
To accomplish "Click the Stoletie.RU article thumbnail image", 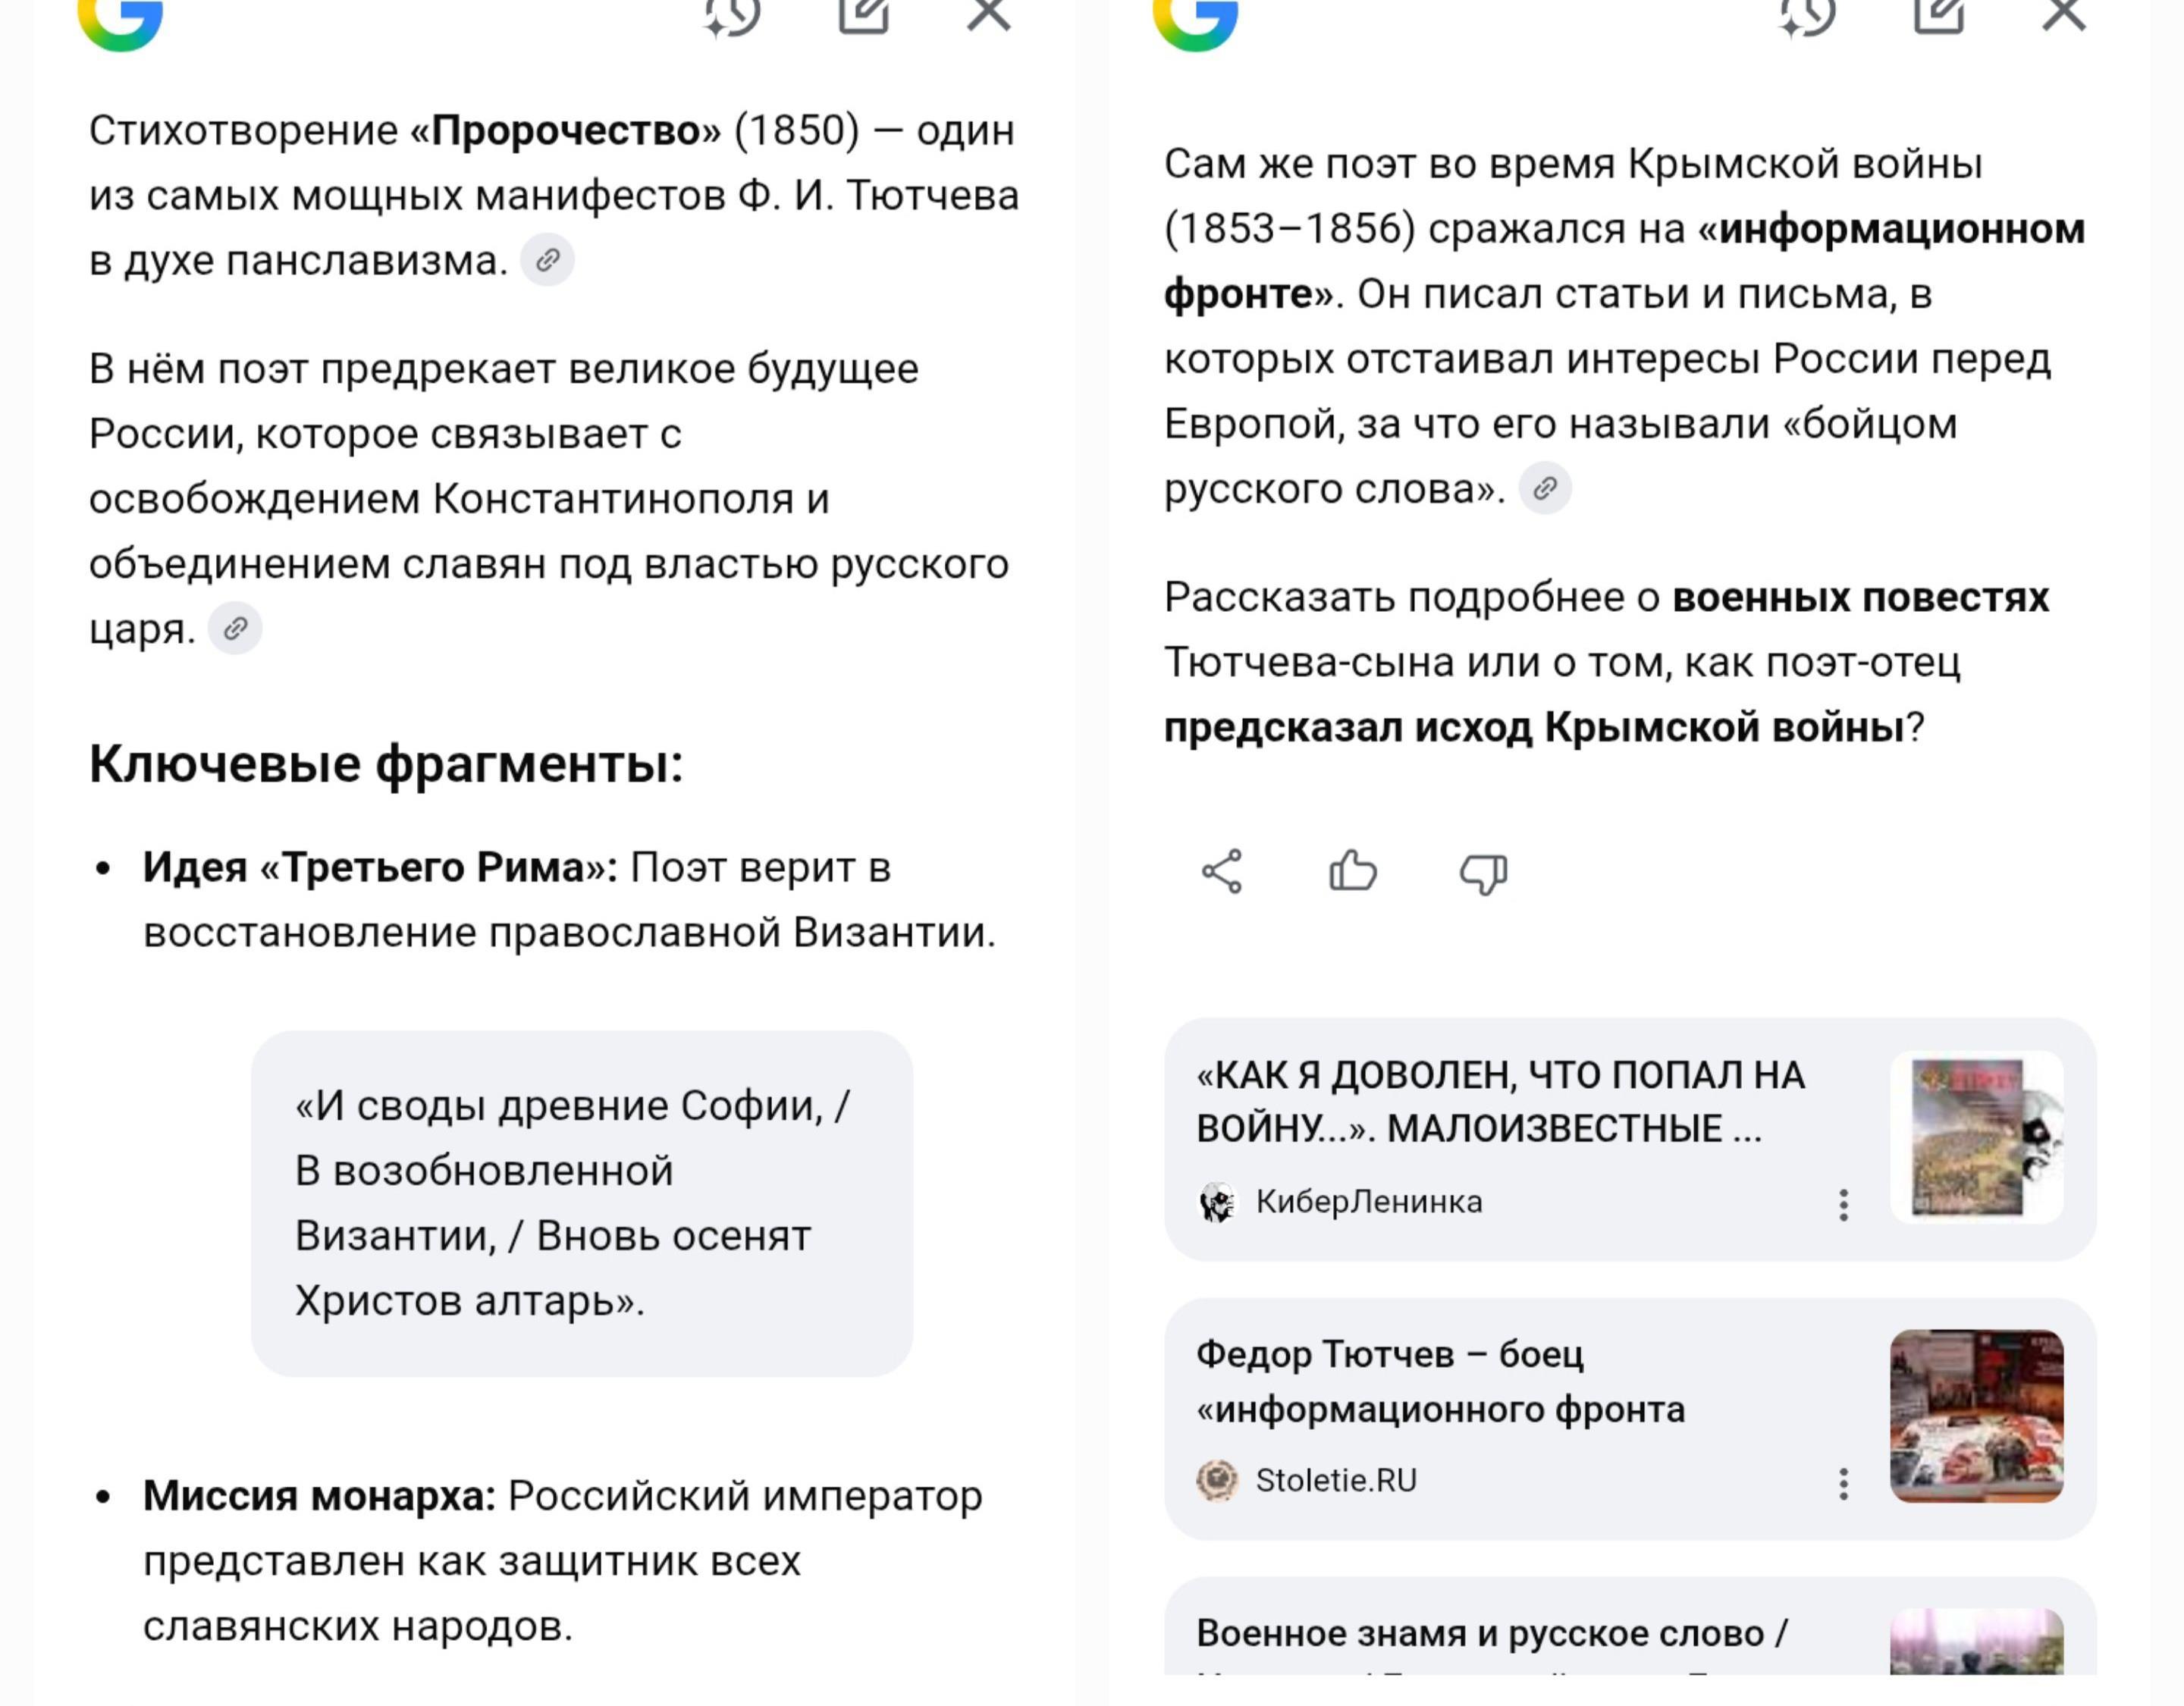I will coord(1976,1416).
